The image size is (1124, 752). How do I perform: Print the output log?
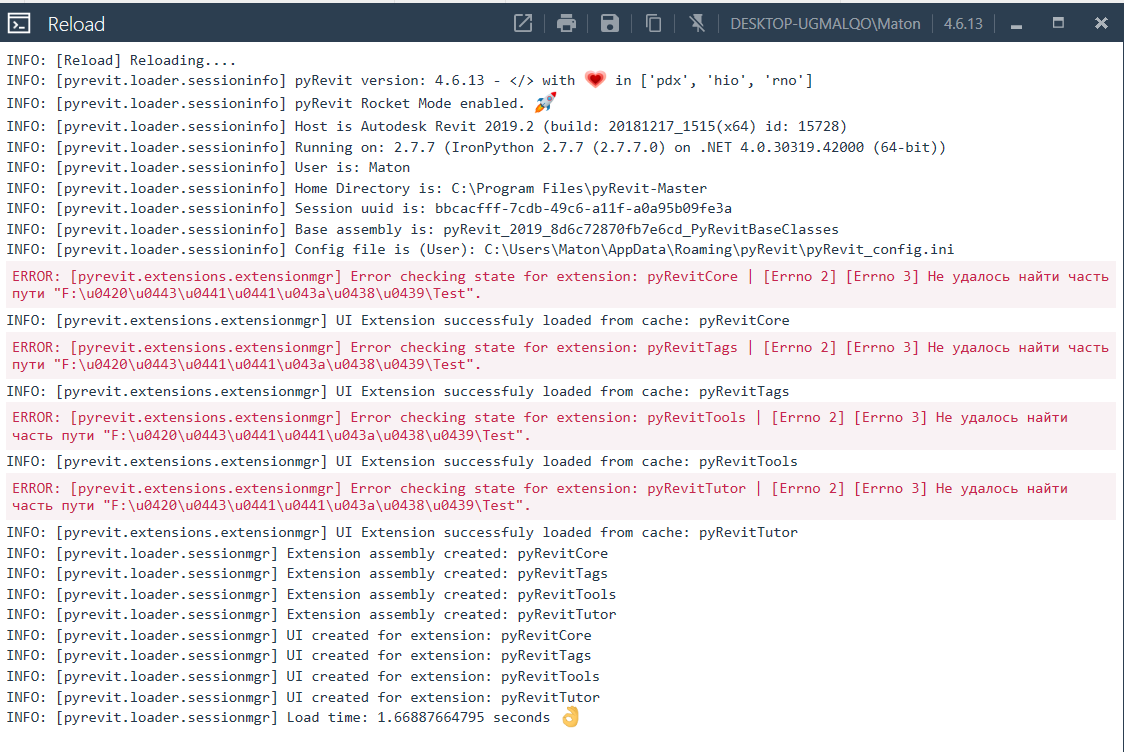566,23
